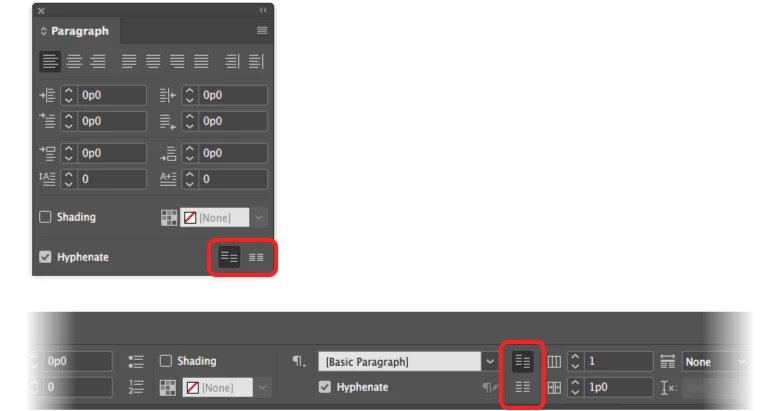Enable Shading checkbox in Paragraph panel
This screenshot has width=778, height=411.
[45, 217]
